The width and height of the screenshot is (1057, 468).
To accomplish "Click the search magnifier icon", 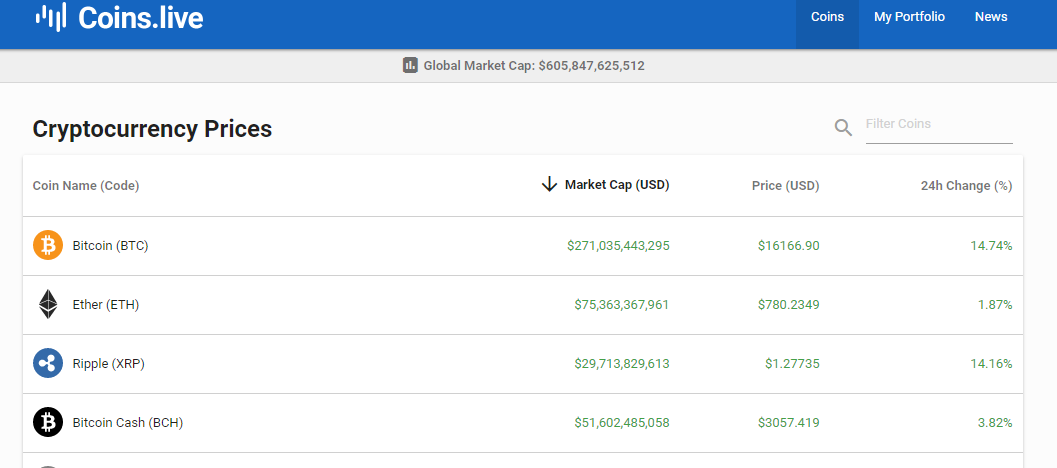I will pyautogui.click(x=843, y=127).
